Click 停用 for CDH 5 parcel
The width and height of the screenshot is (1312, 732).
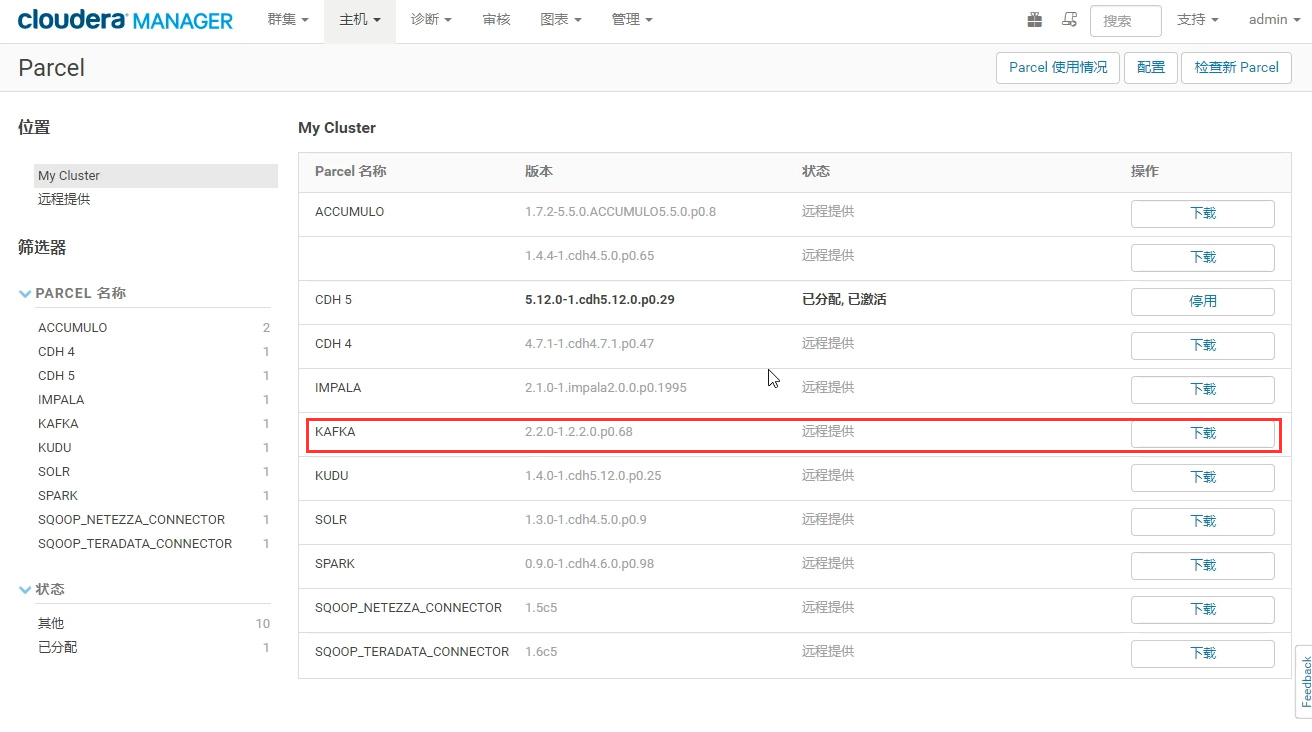point(1202,302)
